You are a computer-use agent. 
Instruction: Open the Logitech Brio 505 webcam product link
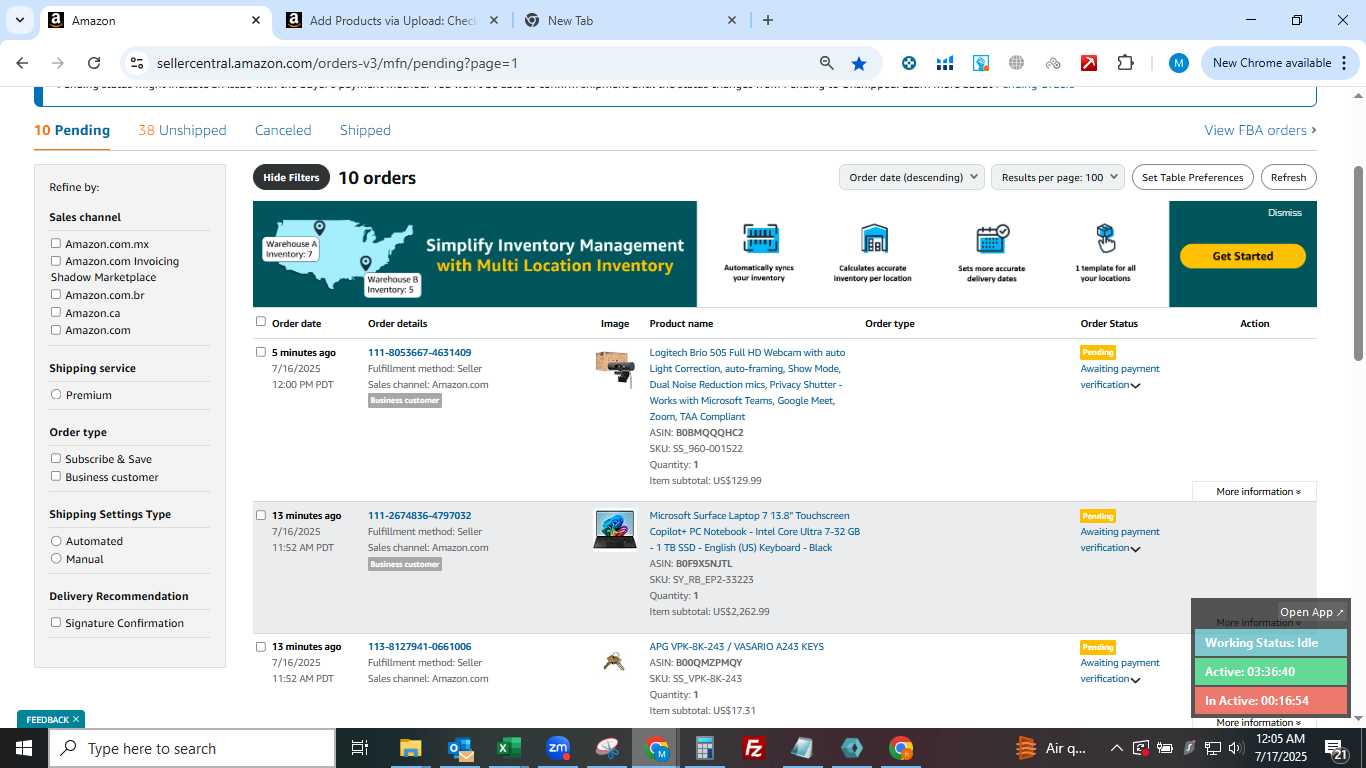click(747, 384)
